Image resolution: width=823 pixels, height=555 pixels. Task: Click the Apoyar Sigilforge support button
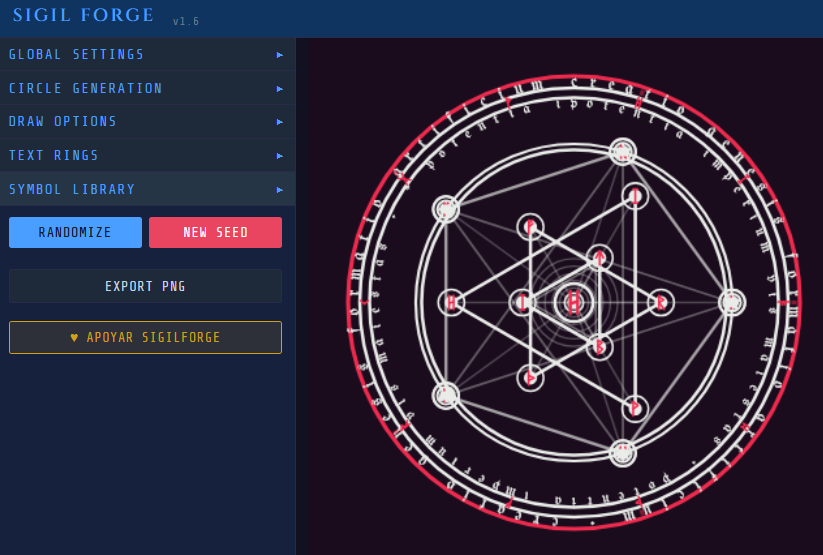pyautogui.click(x=145, y=338)
